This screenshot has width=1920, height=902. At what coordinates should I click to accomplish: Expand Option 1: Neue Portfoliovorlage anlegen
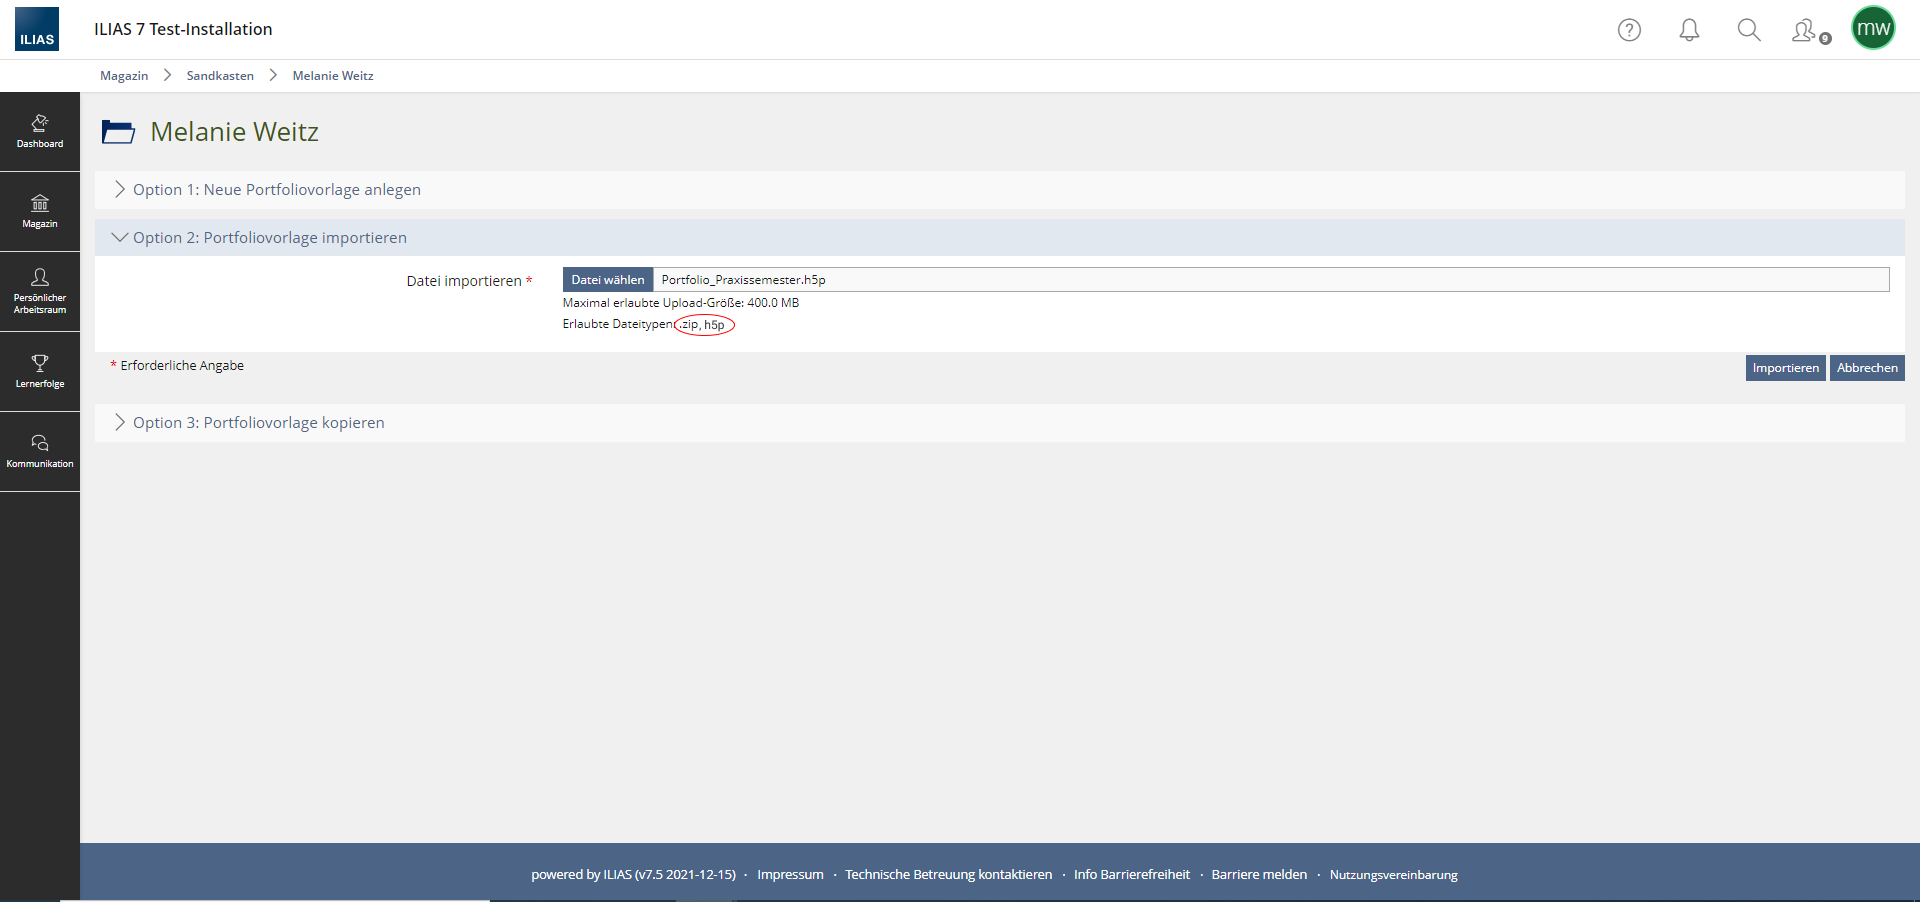pos(276,190)
